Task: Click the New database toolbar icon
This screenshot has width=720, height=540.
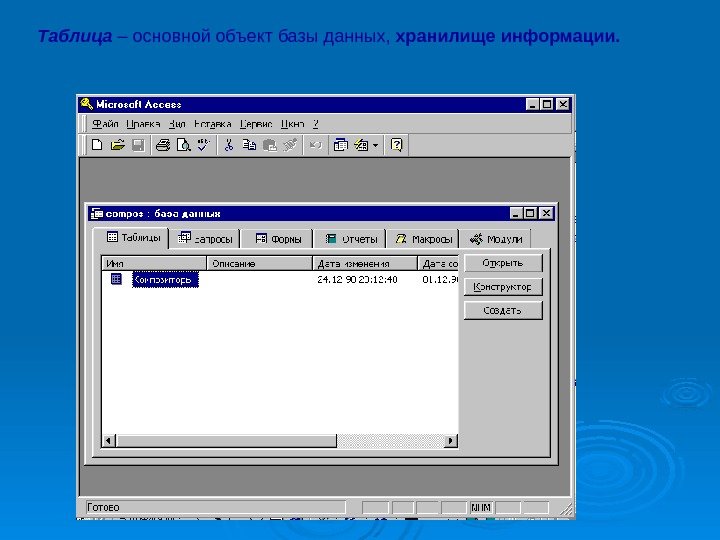Action: coord(97,145)
